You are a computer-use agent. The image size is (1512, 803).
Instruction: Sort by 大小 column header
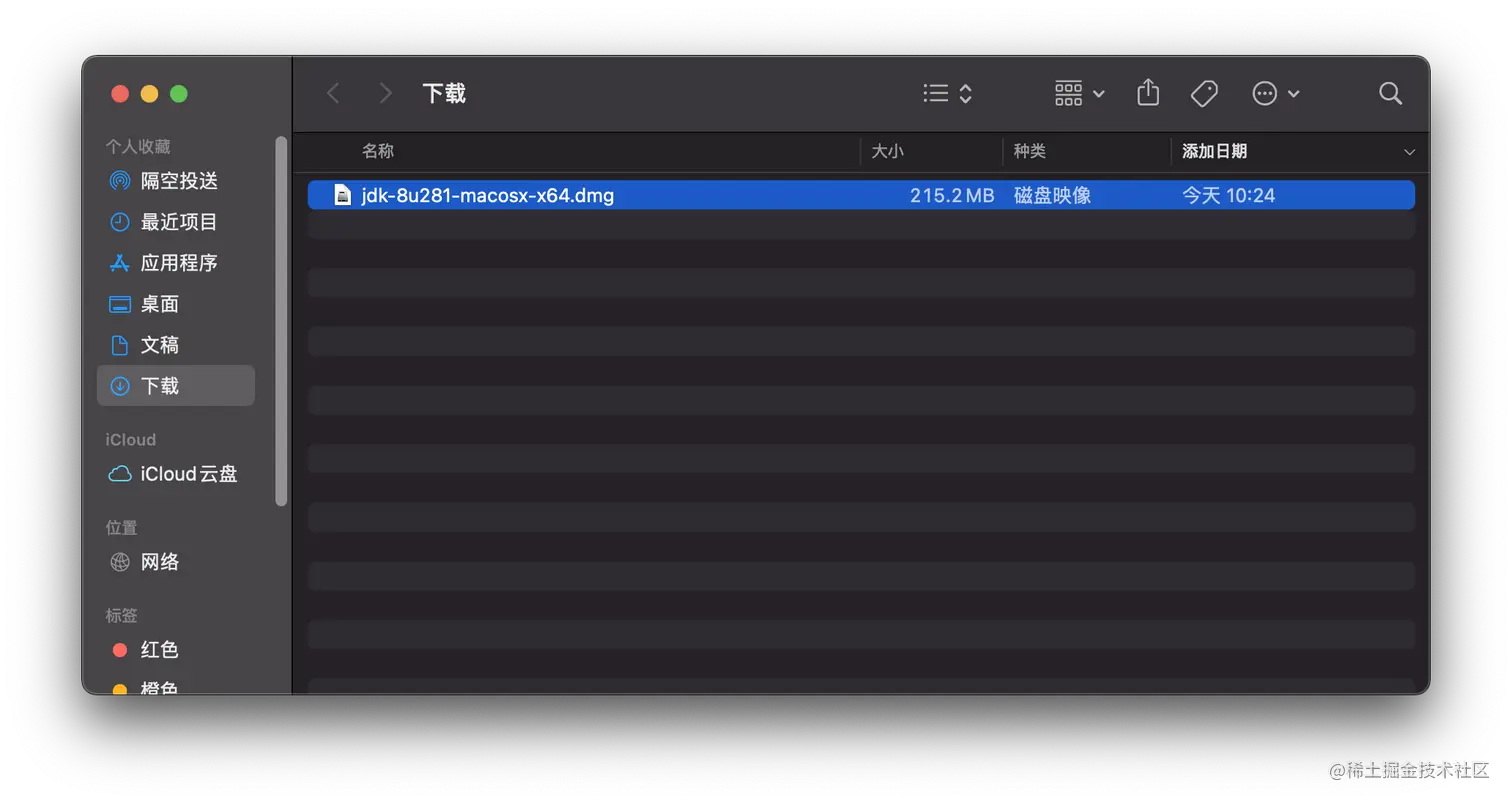coord(888,152)
